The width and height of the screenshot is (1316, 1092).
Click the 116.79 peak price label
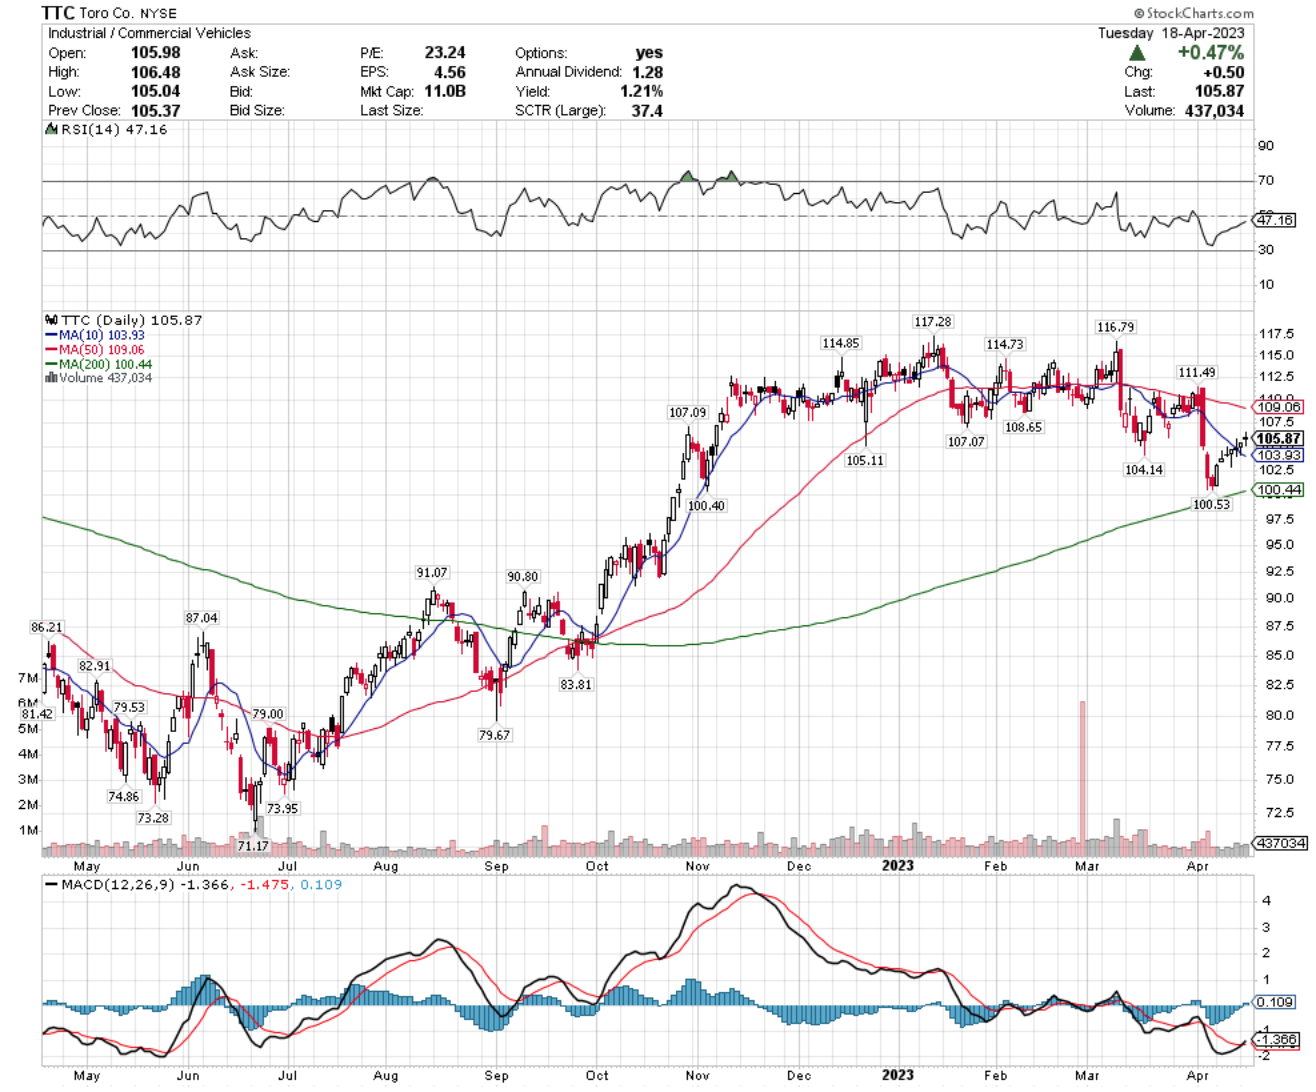[x=1116, y=327]
